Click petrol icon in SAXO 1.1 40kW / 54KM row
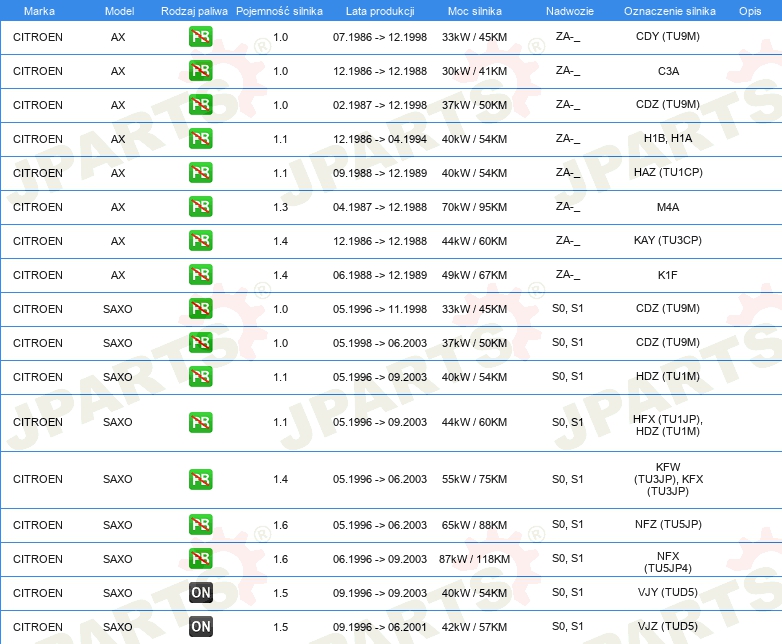The height and width of the screenshot is (644, 782). [x=200, y=376]
